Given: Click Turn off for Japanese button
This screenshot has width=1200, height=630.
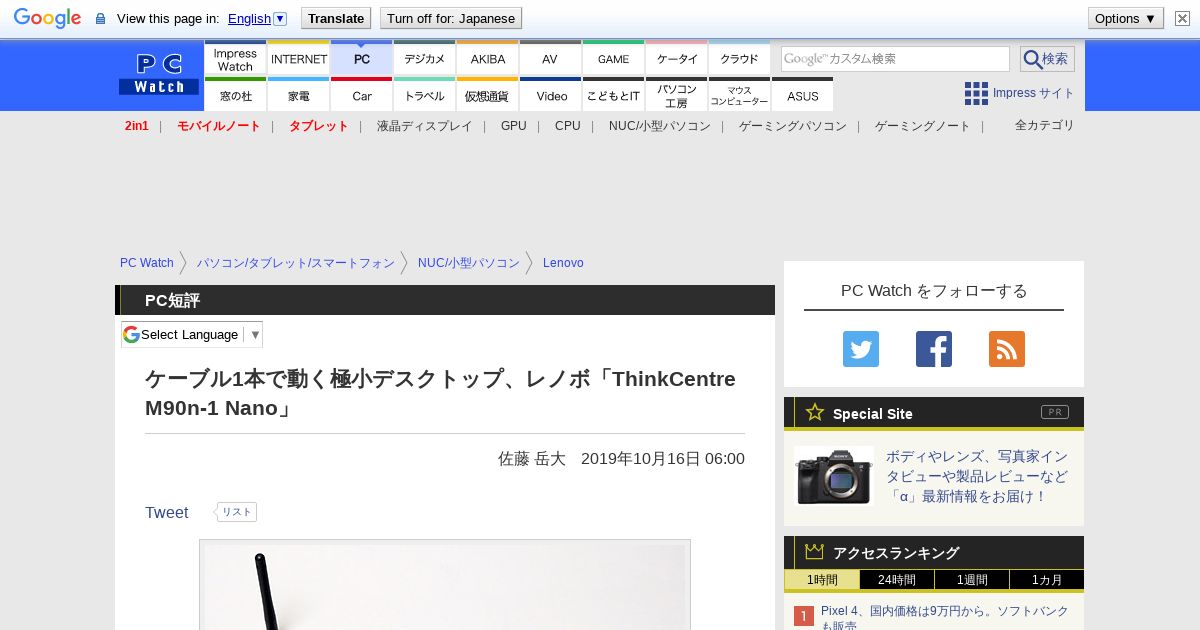Looking at the screenshot, I should coord(451,18).
